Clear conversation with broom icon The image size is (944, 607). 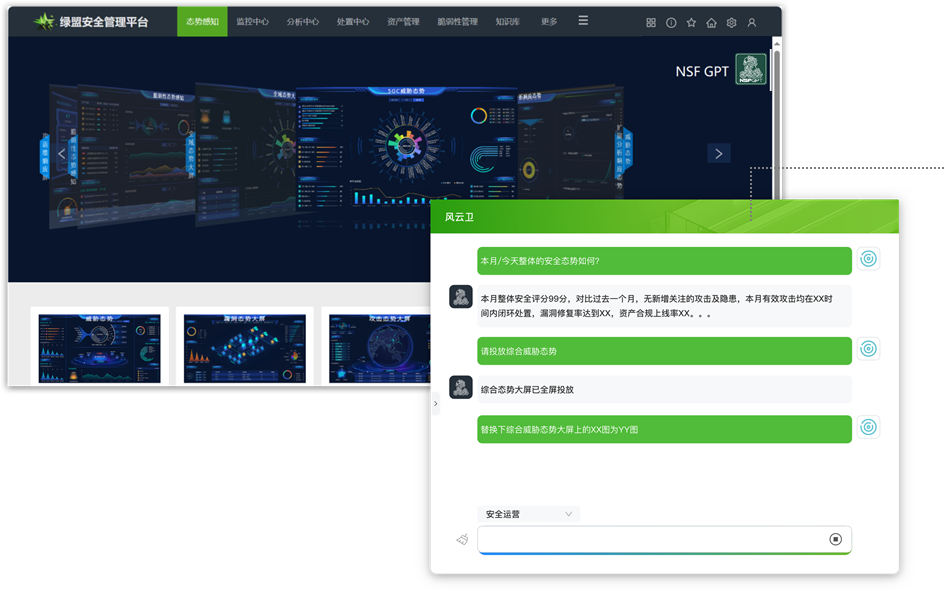pyautogui.click(x=462, y=539)
